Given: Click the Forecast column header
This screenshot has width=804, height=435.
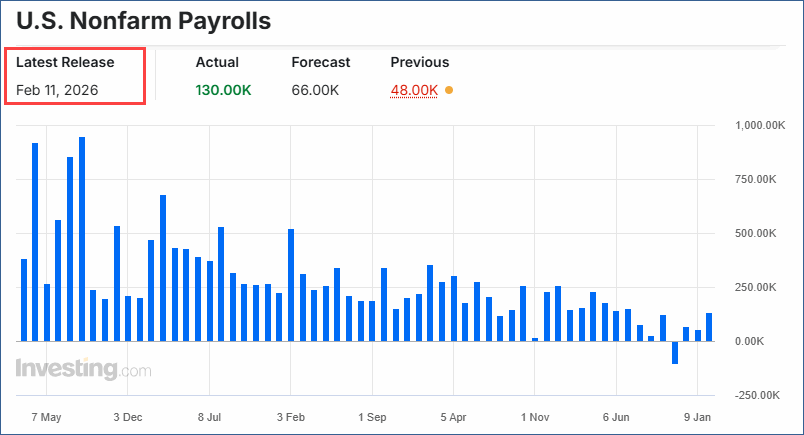Looking at the screenshot, I should click(320, 62).
